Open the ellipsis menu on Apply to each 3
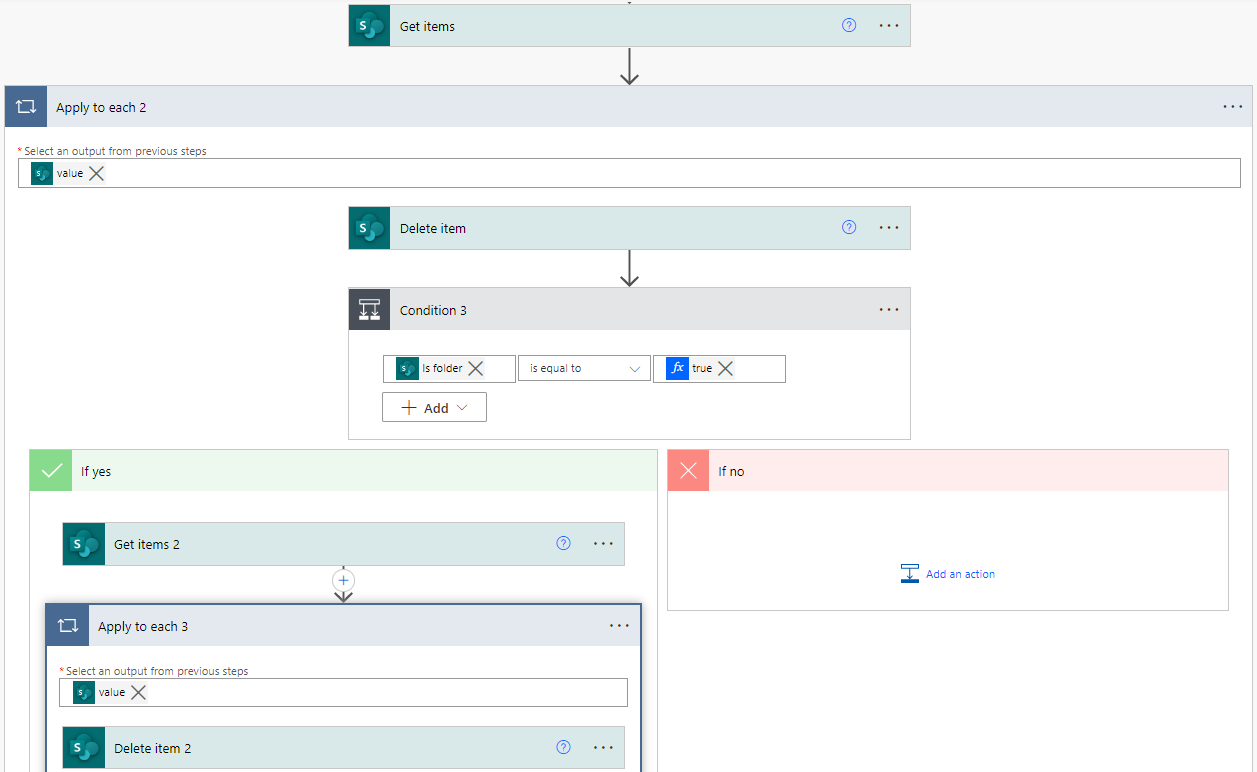 point(619,626)
